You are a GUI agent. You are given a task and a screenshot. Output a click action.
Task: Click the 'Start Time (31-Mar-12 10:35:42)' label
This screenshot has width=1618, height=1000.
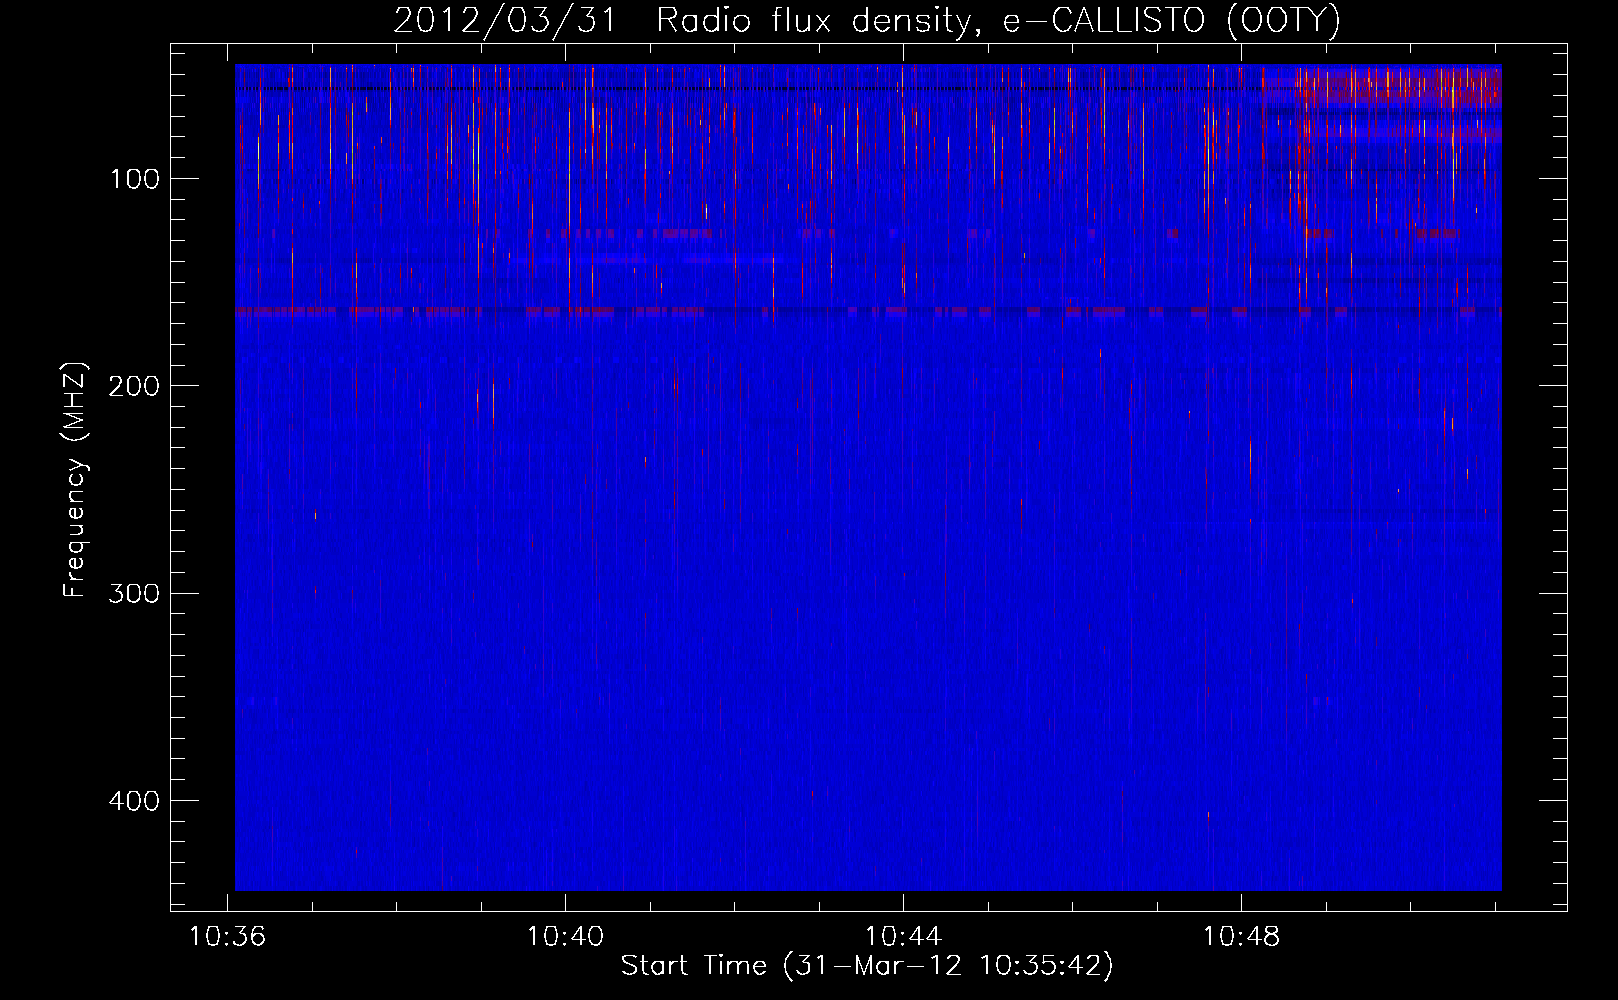(x=867, y=966)
